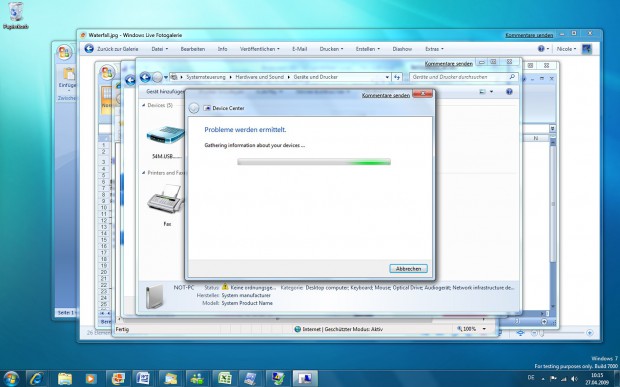Open the Office button in Word window
This screenshot has width=620, height=387.
tap(64, 52)
